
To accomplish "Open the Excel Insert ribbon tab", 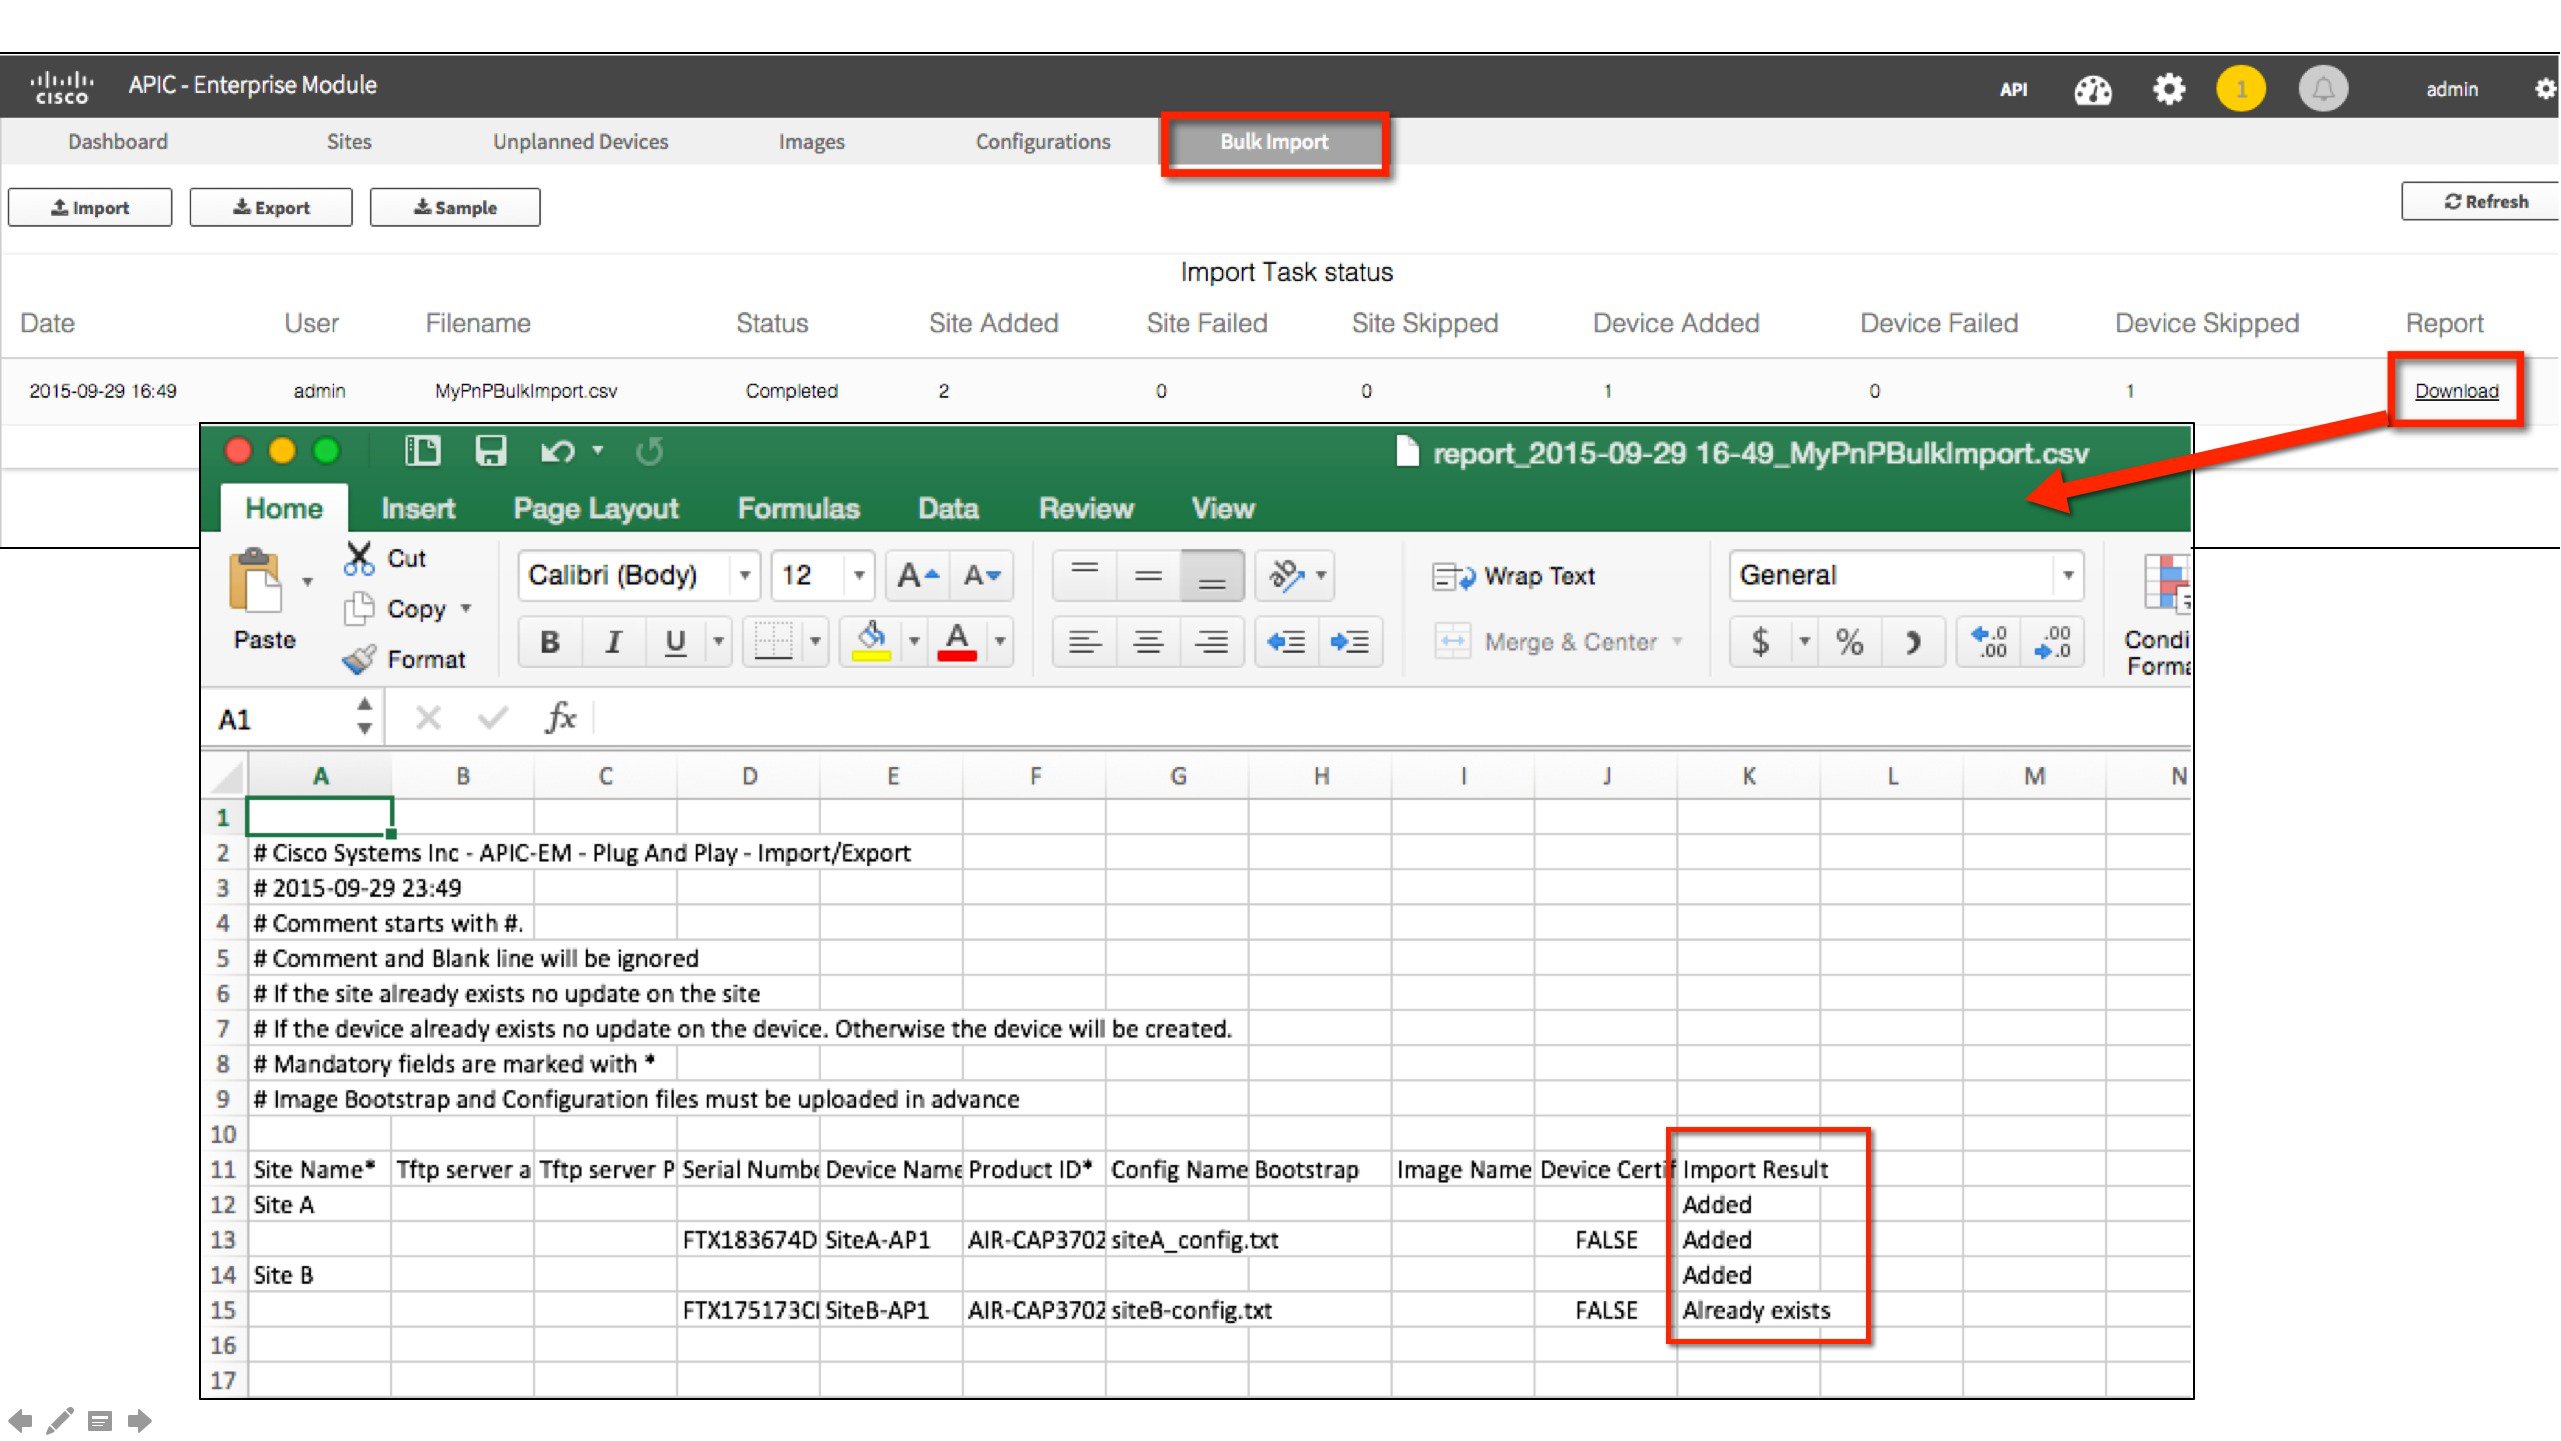I will click(418, 509).
